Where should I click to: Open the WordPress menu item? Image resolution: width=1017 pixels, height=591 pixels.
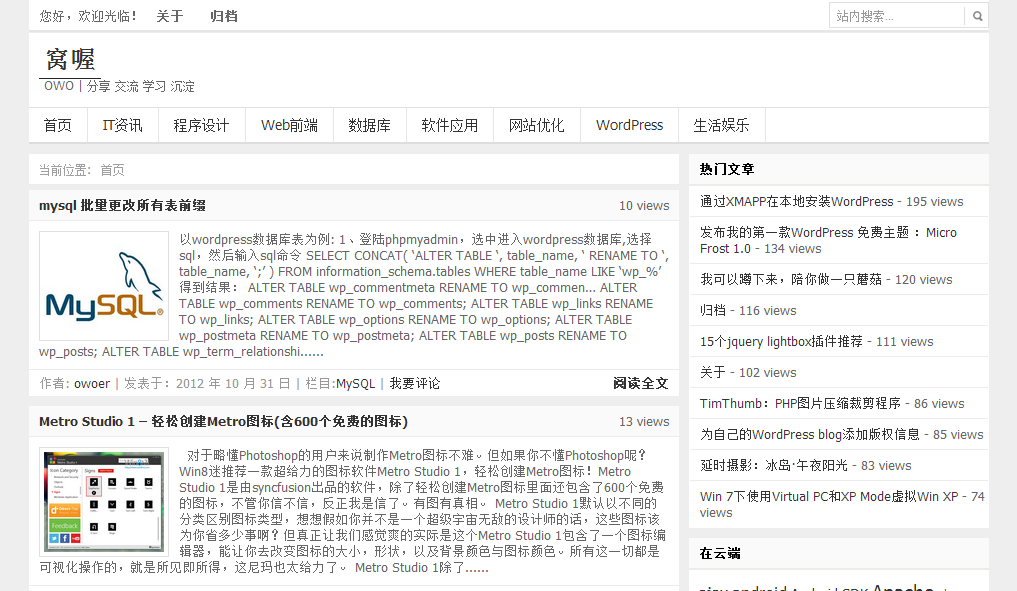pos(629,125)
